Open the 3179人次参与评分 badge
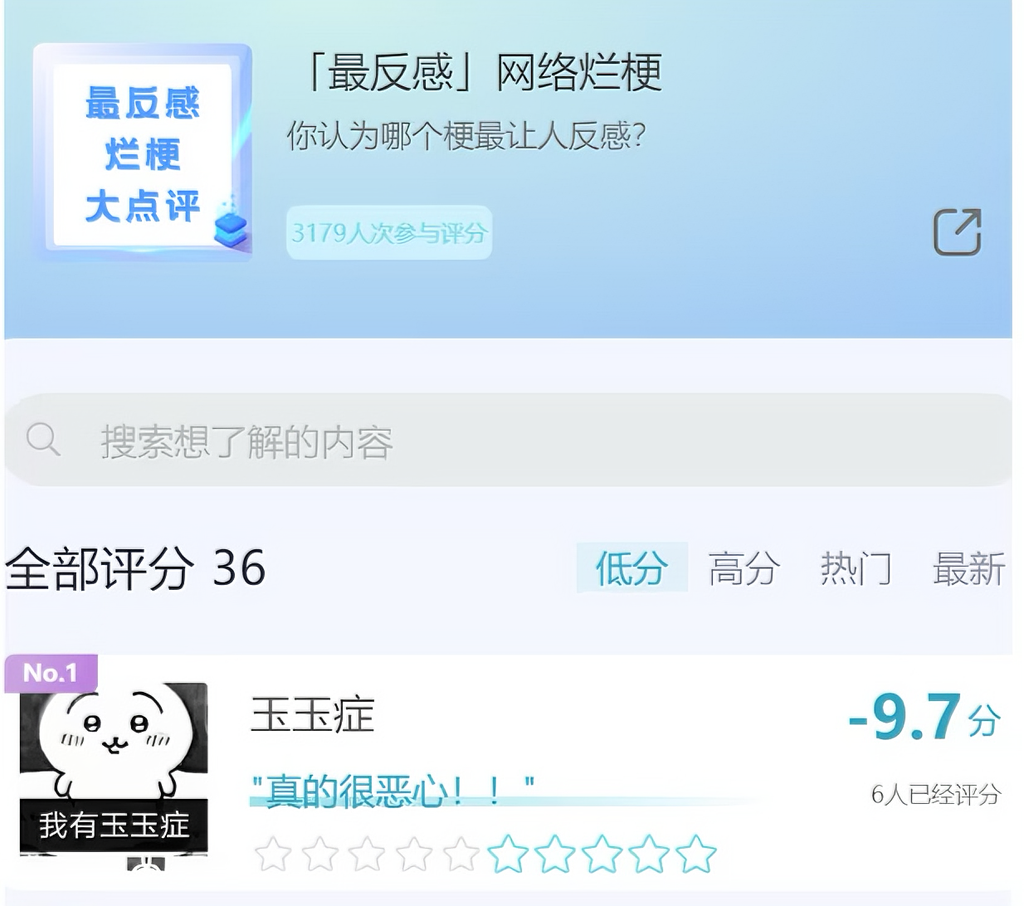 [389, 233]
